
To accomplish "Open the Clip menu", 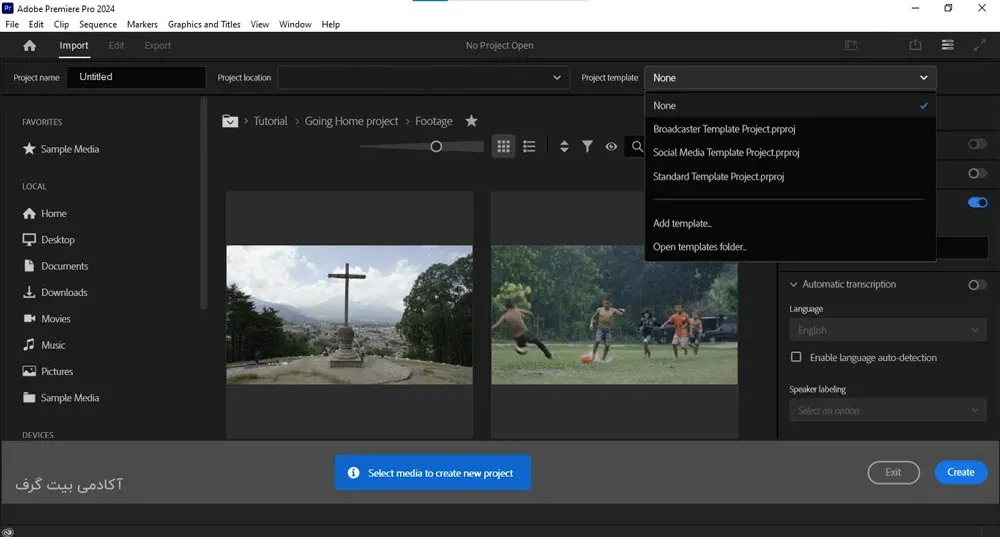I will coord(61,24).
